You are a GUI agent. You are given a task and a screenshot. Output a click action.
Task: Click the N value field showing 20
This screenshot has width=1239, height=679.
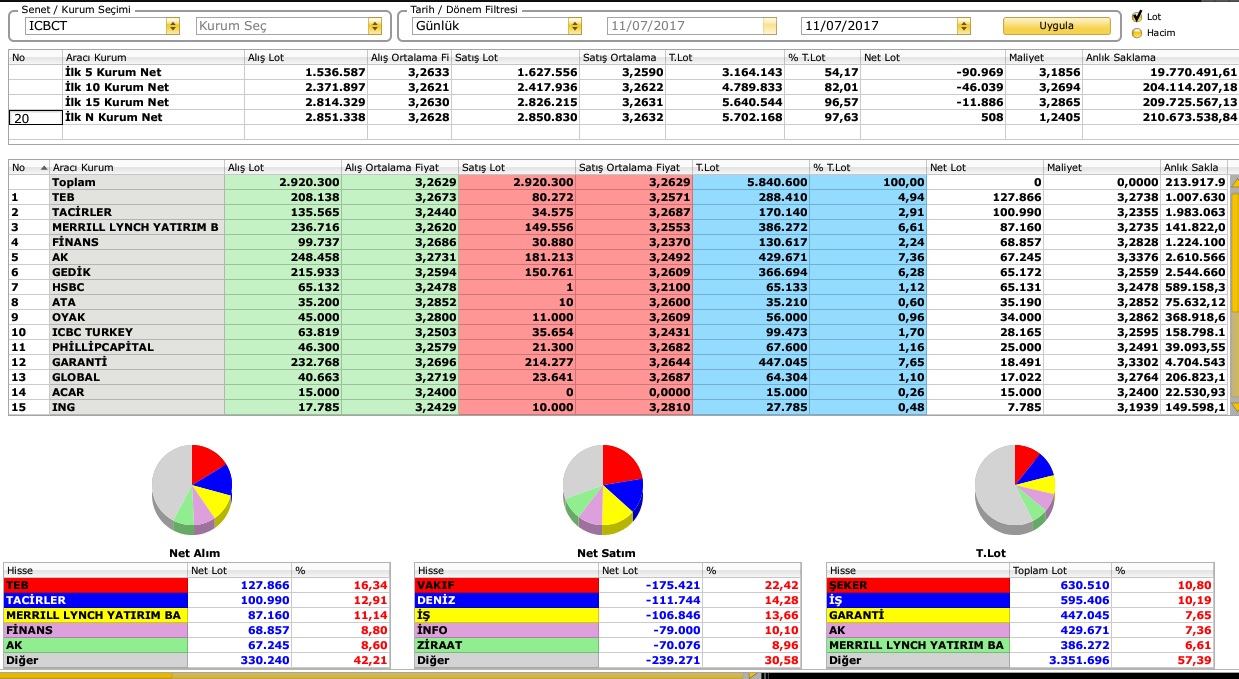click(x=35, y=118)
